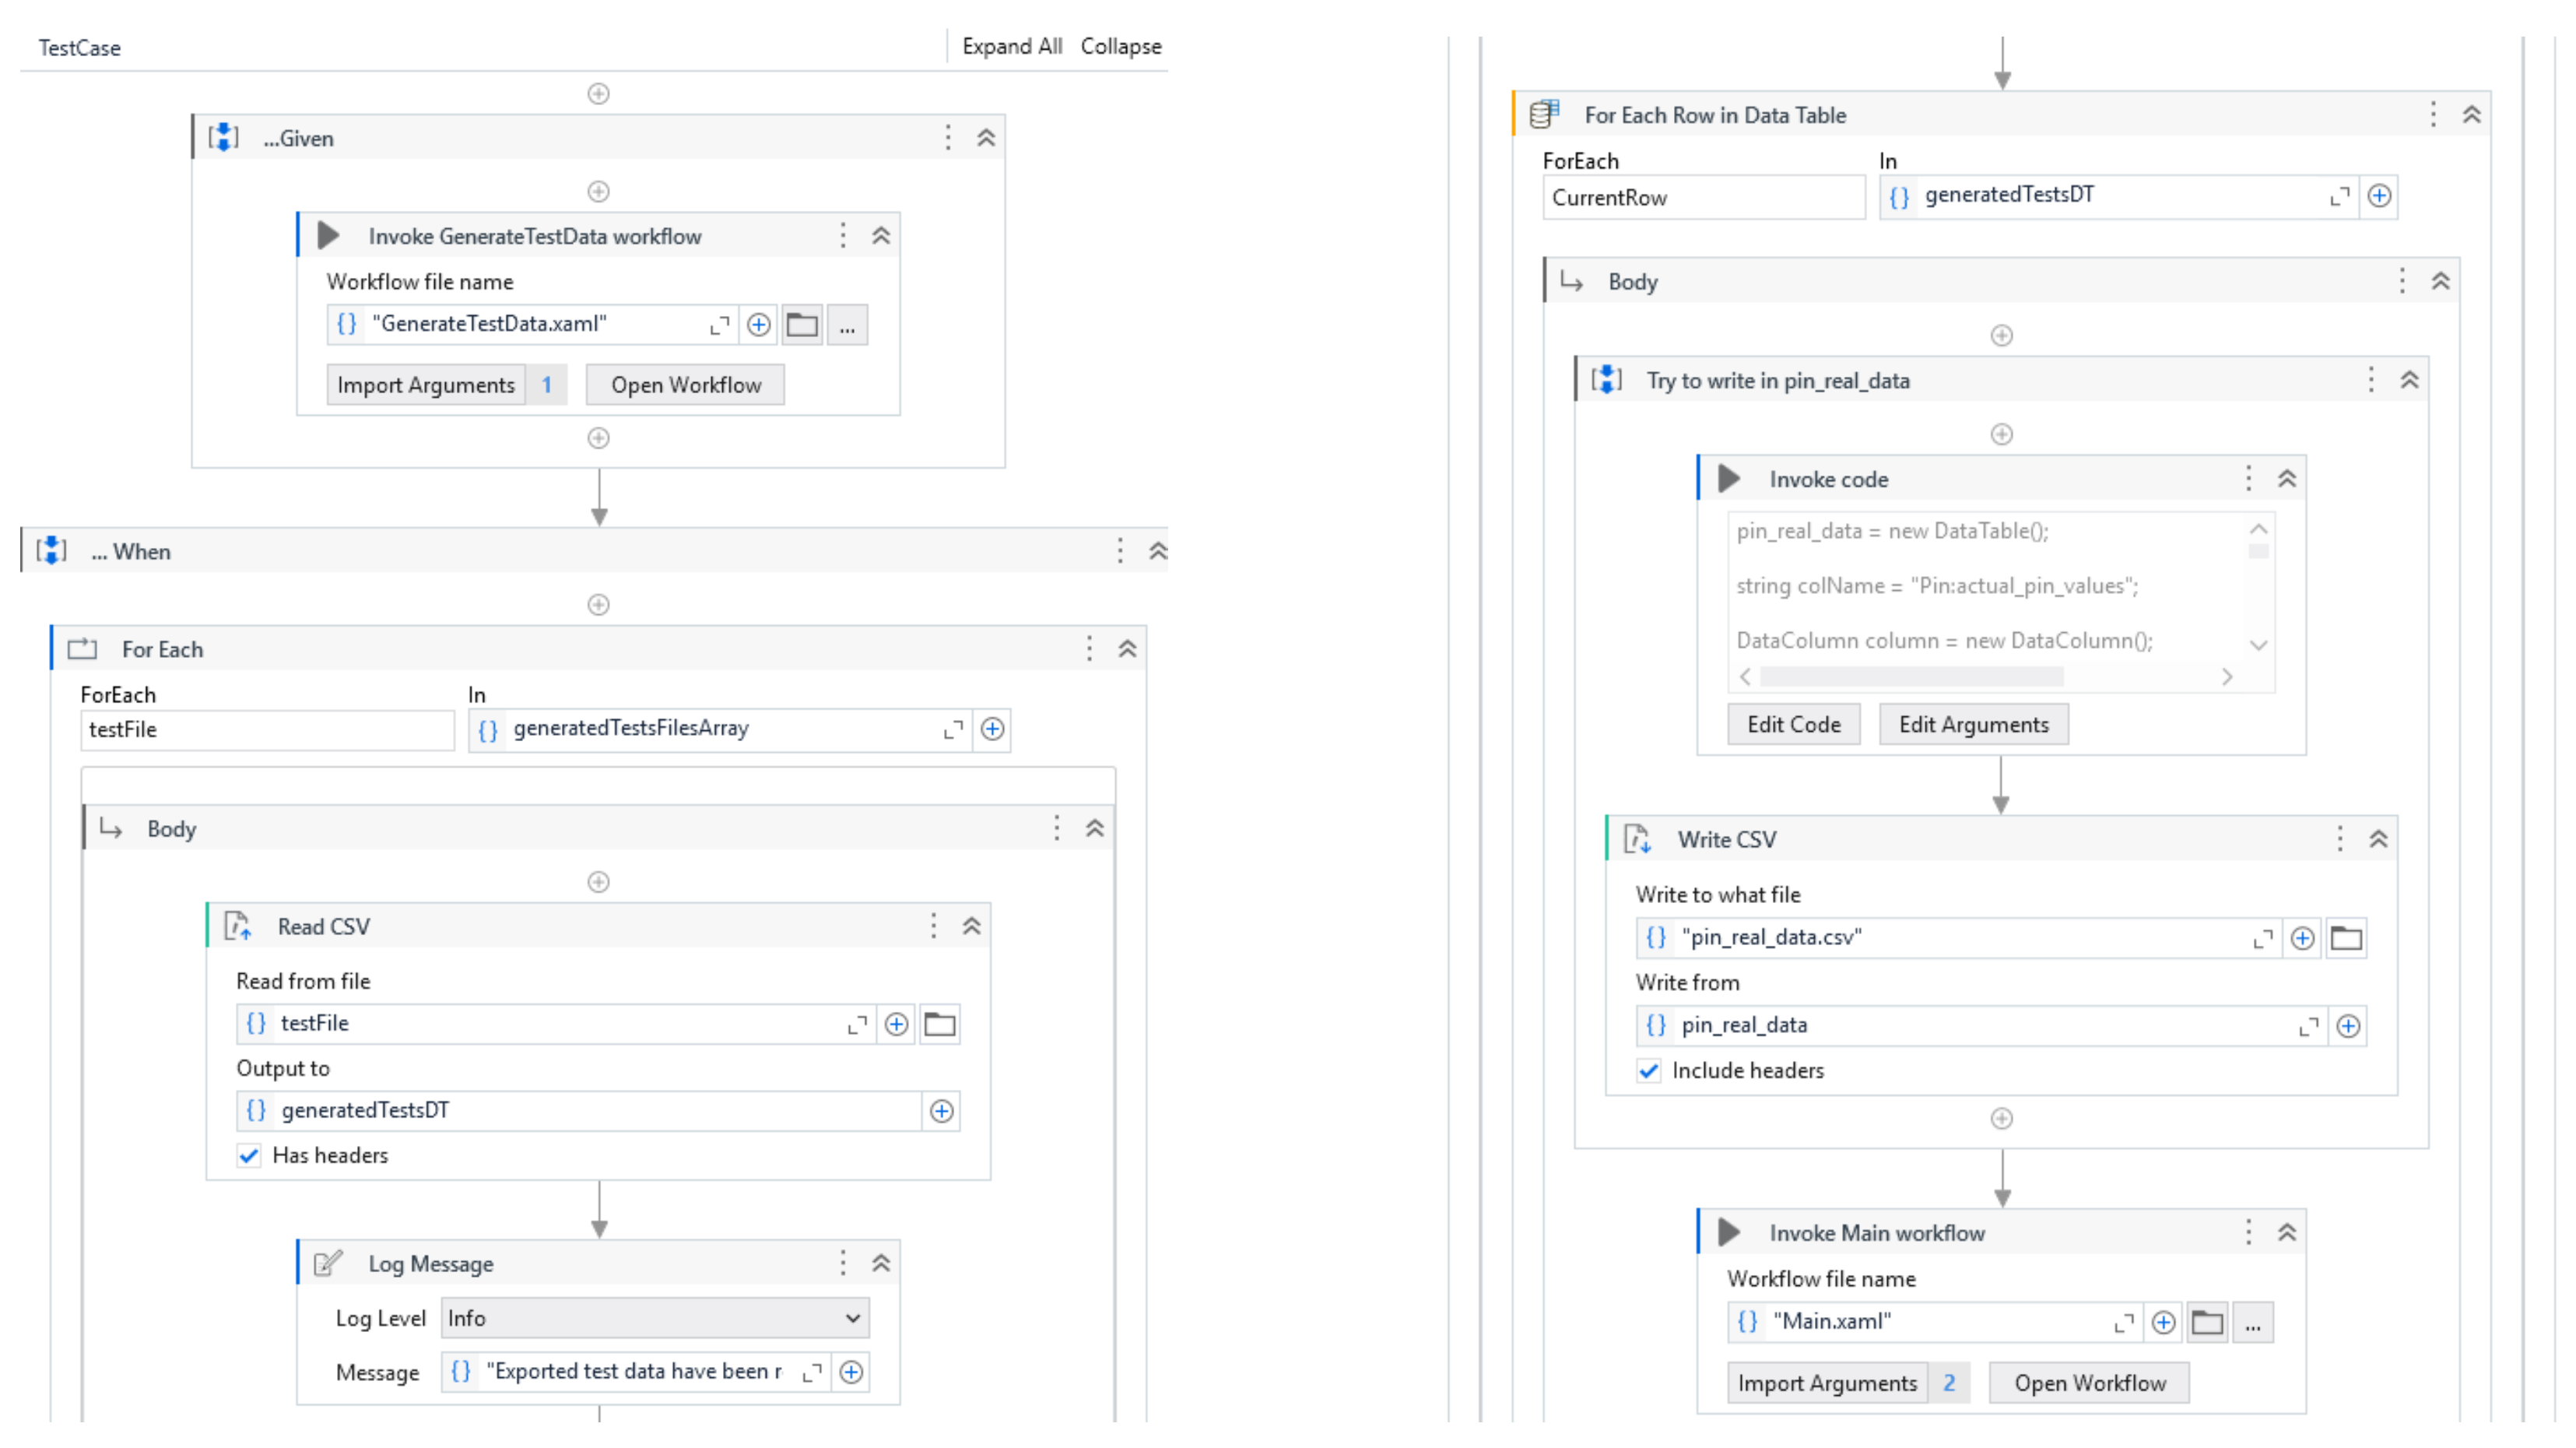Open the Log Level dropdown
This screenshot has height=1448, width=2576.
[655, 1318]
